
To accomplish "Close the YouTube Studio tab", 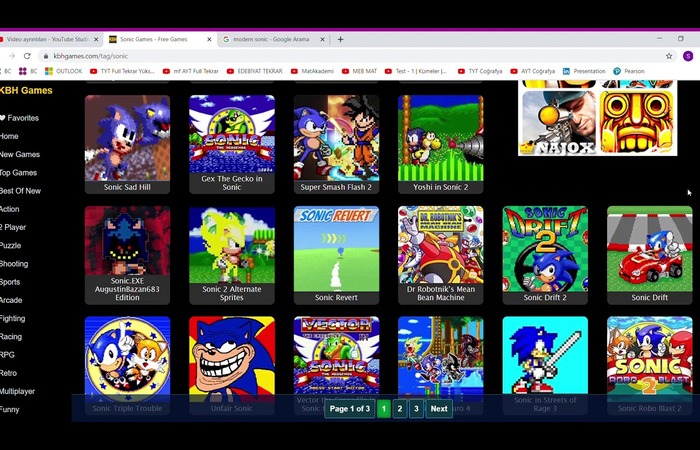I will click(96, 39).
